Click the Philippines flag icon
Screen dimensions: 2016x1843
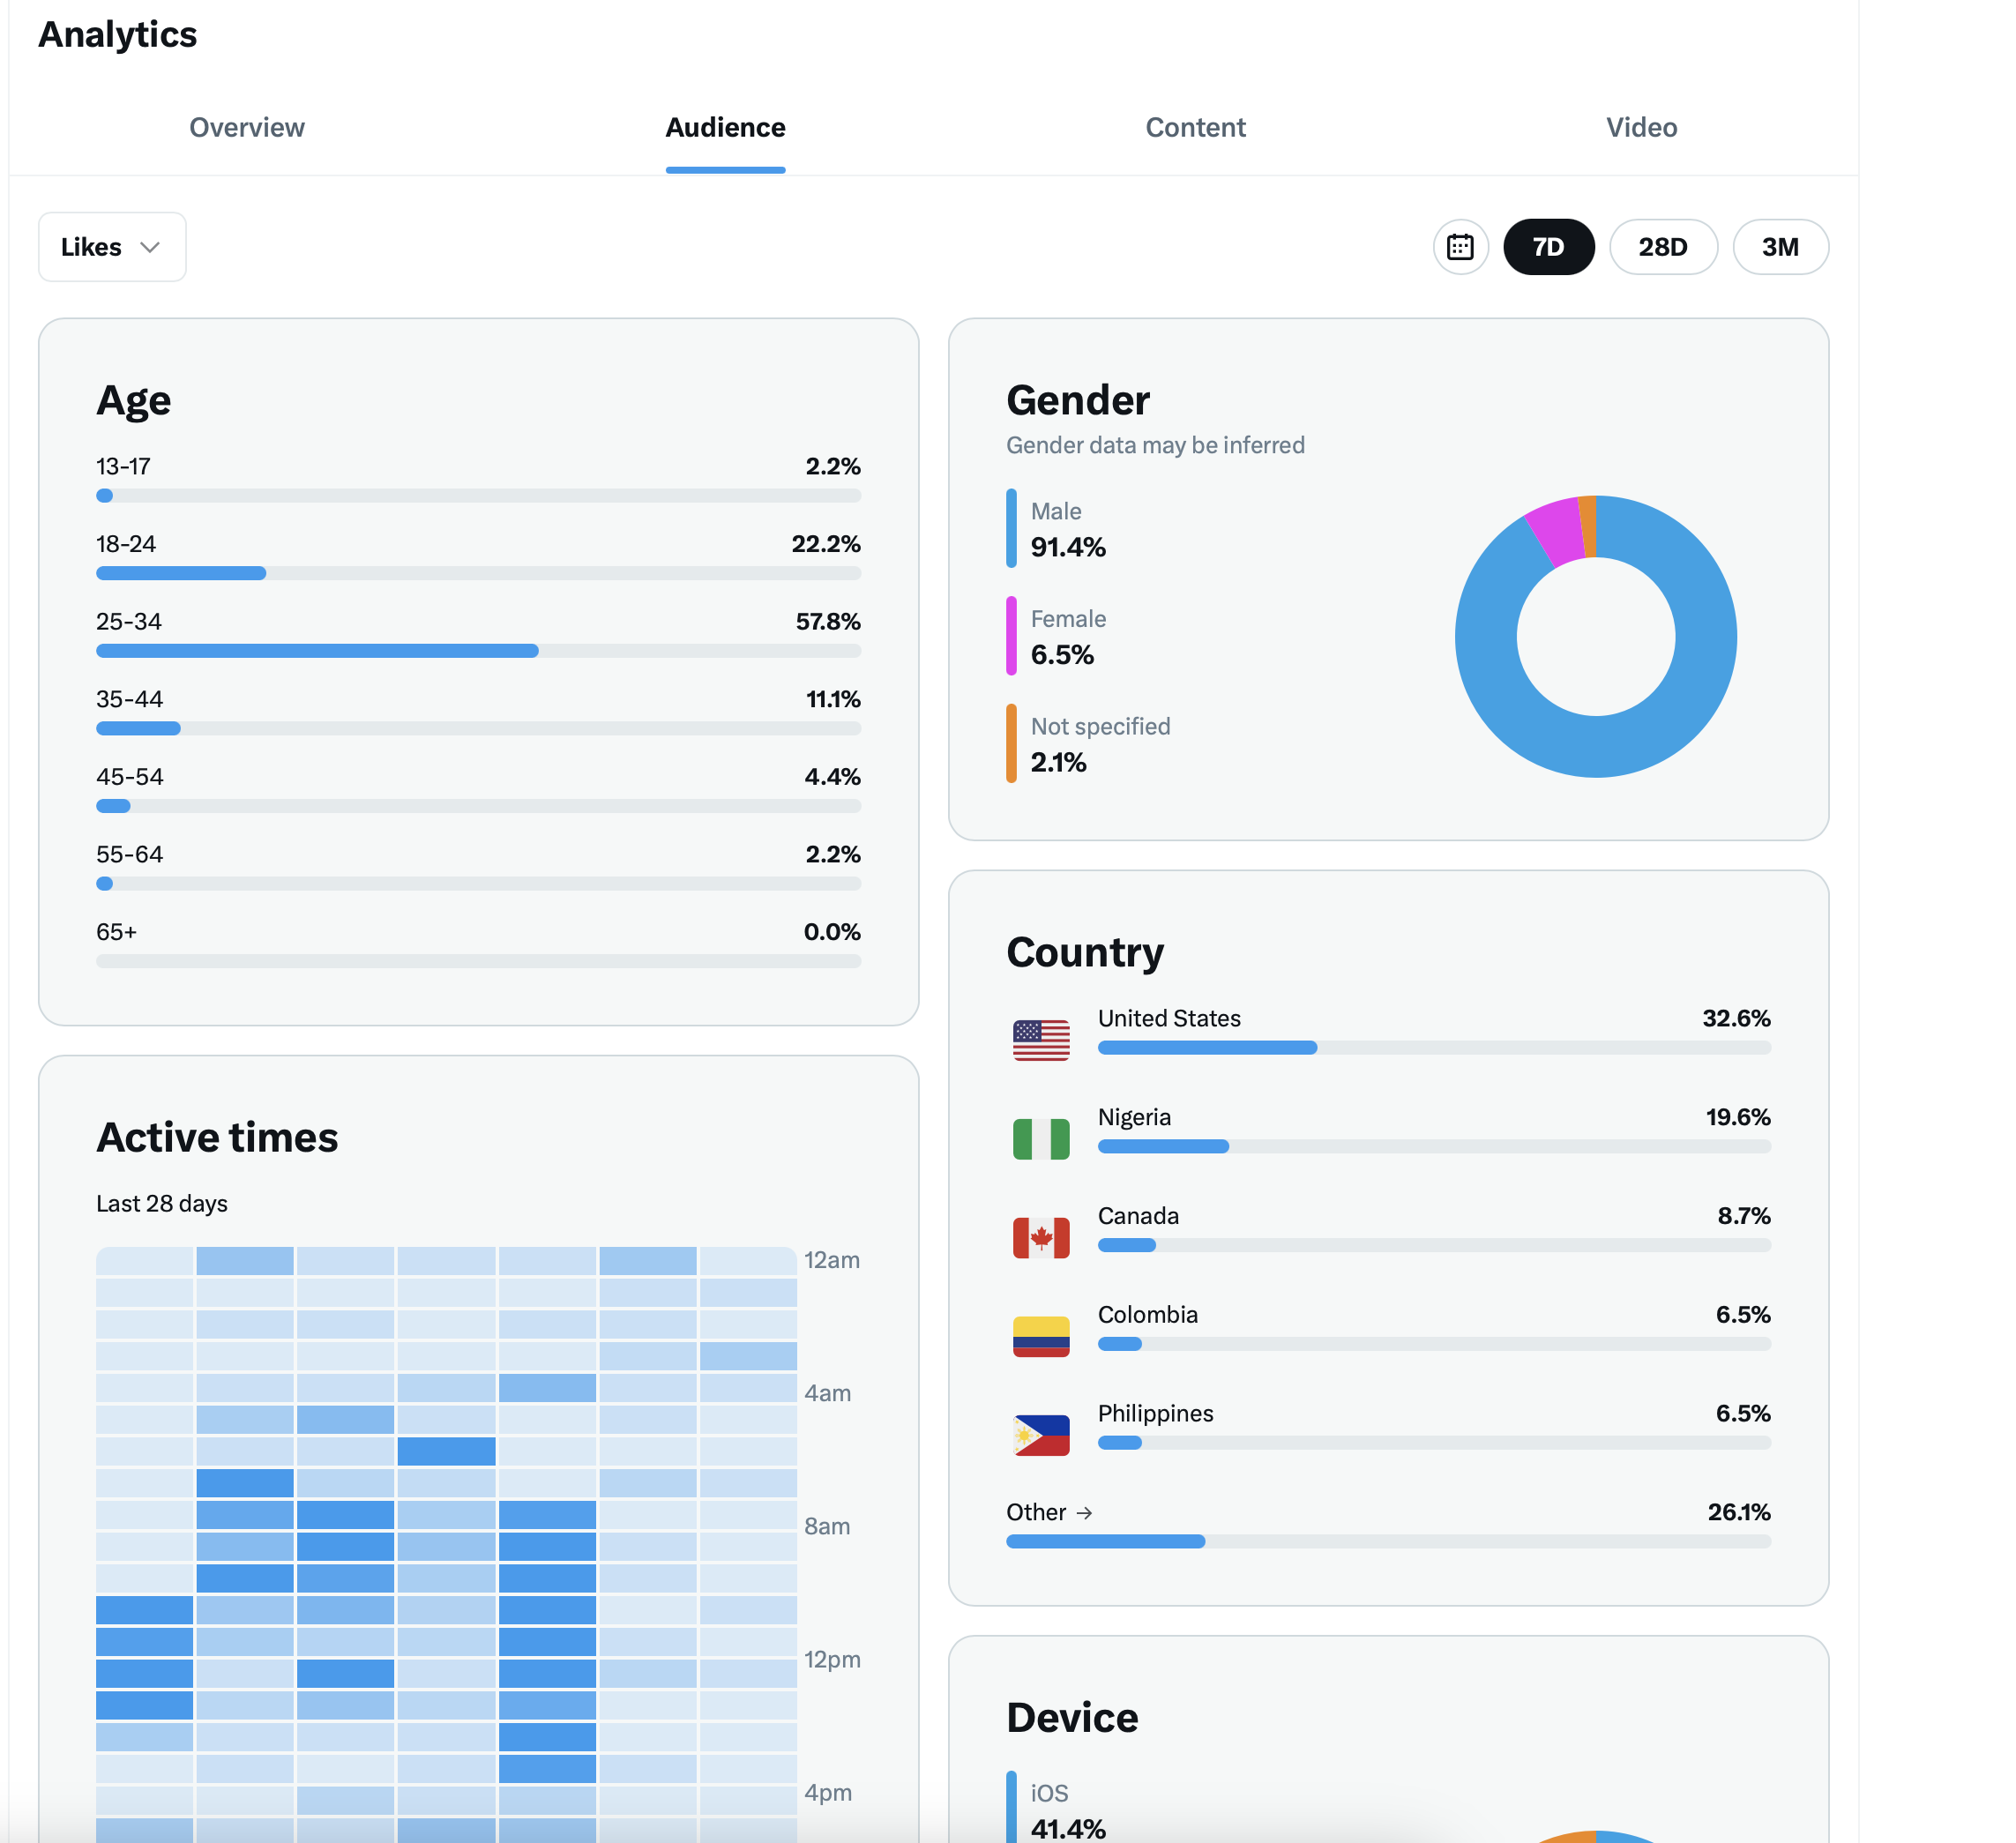(x=1041, y=1435)
